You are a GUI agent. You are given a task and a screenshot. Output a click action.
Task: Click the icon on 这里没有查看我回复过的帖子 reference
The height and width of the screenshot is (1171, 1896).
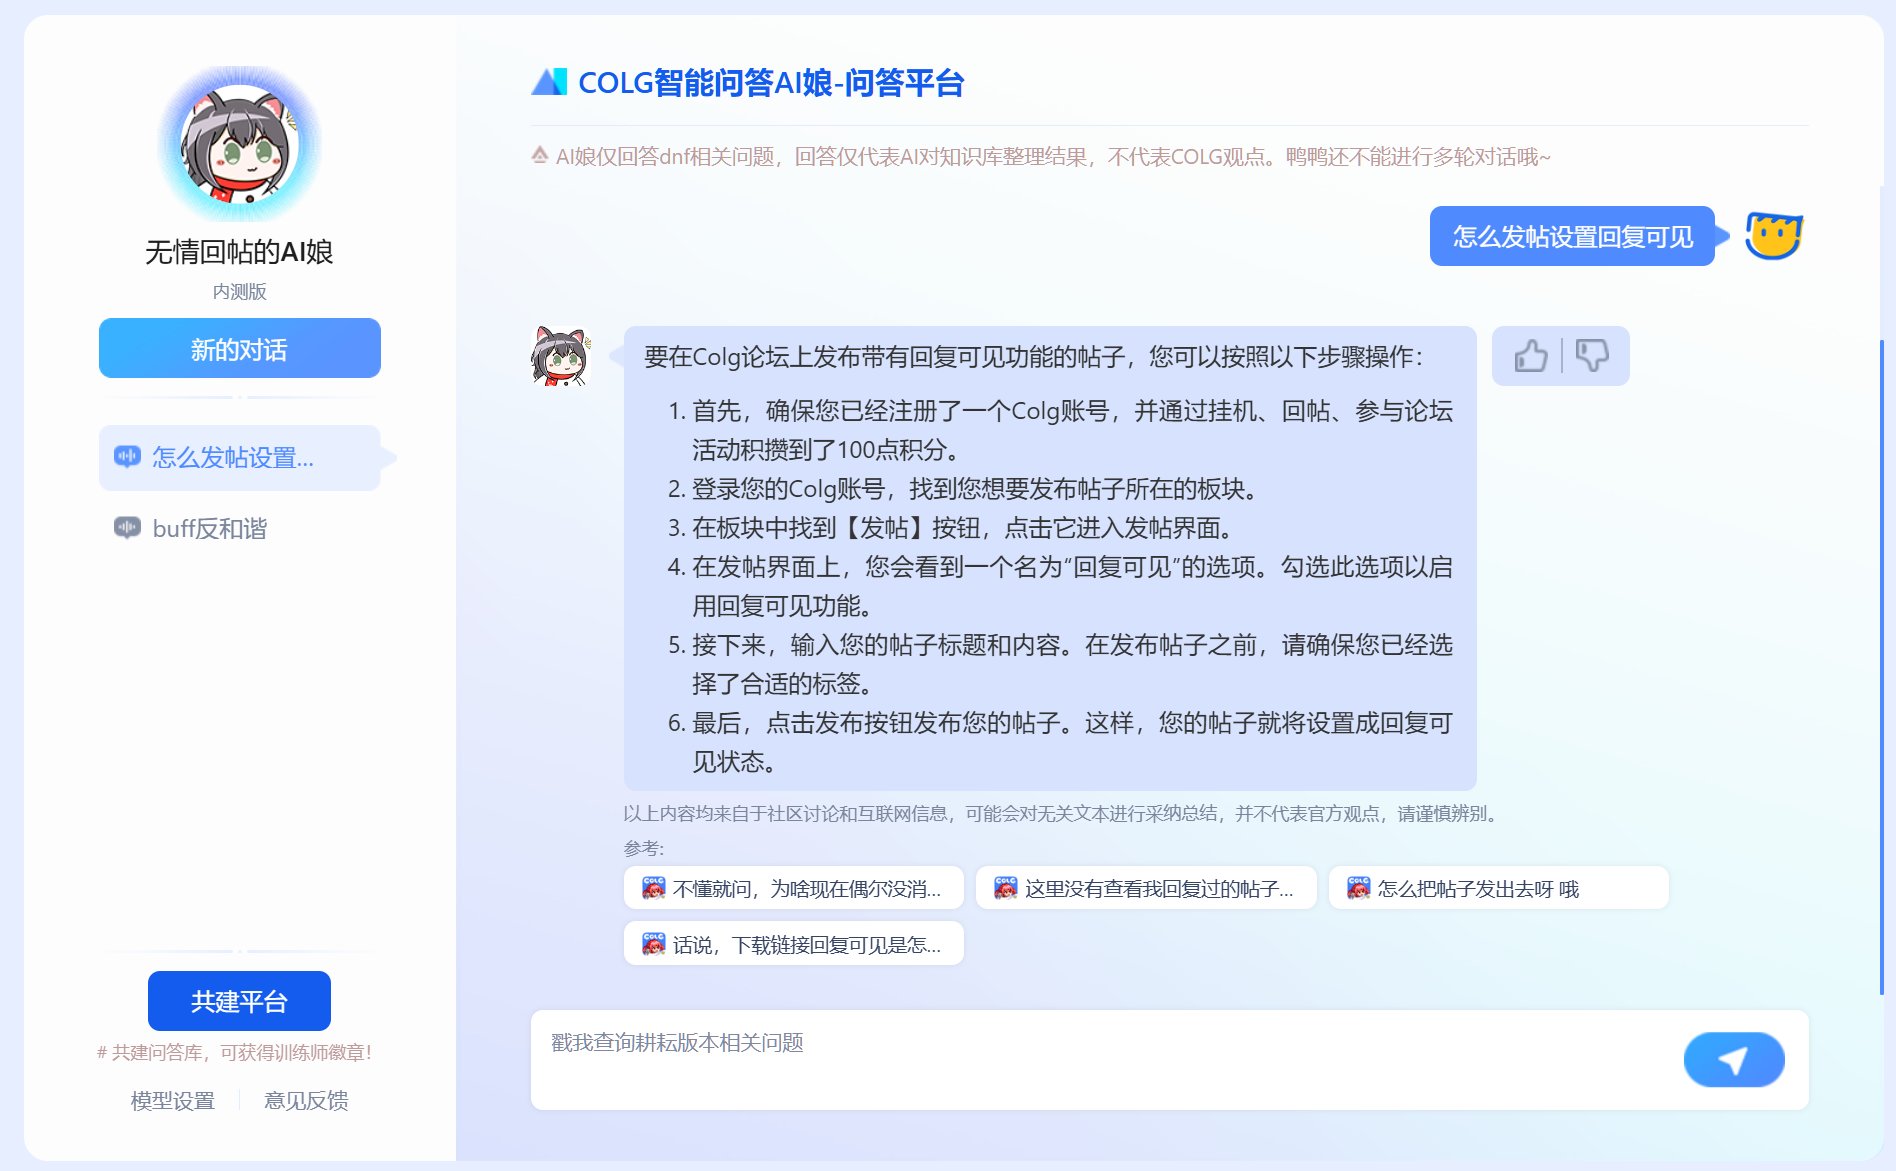pyautogui.click(x=1005, y=888)
